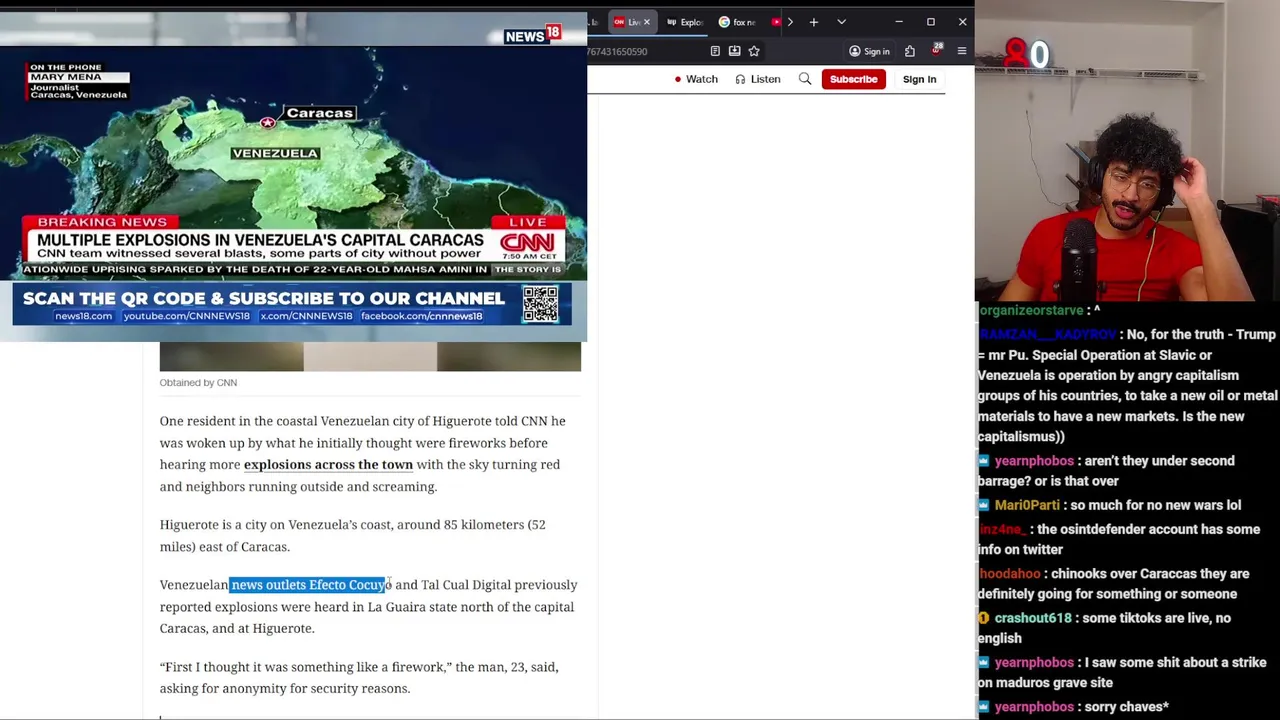Click chat username hoodahoo
This screenshot has height=720, width=1280.
(x=1009, y=574)
